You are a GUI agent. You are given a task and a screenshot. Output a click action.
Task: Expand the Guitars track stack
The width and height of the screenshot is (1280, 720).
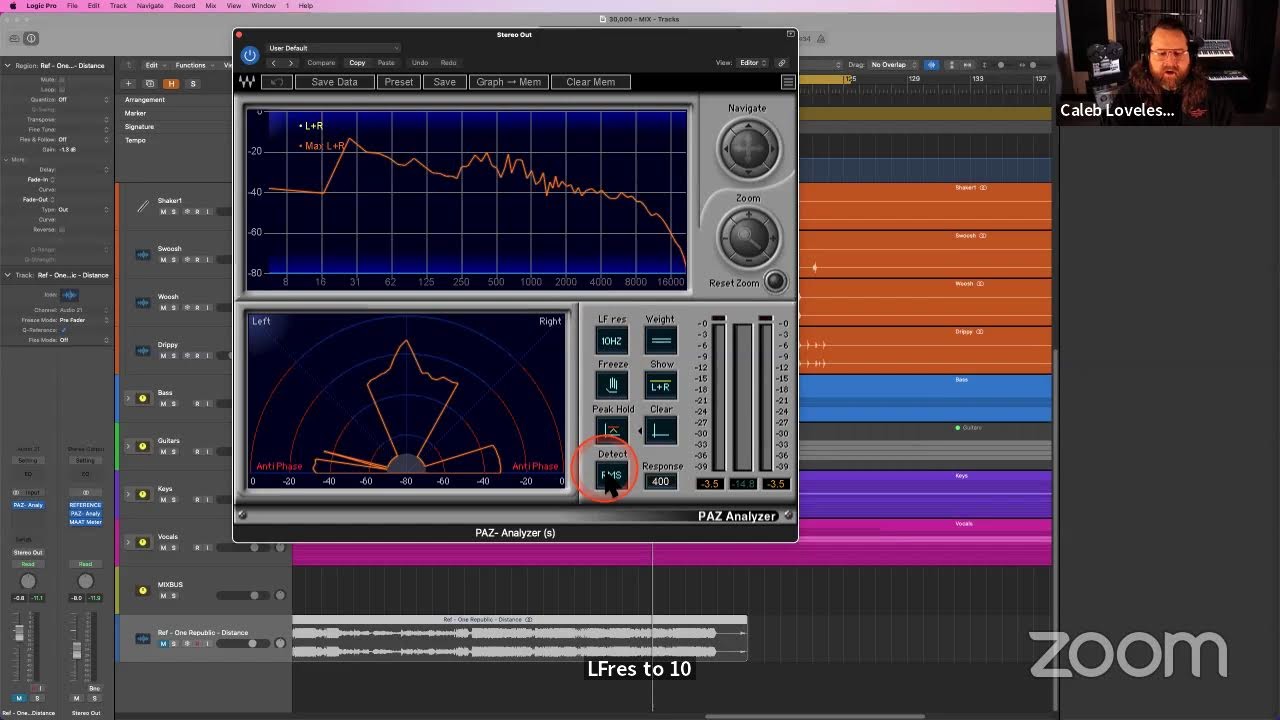click(127, 447)
